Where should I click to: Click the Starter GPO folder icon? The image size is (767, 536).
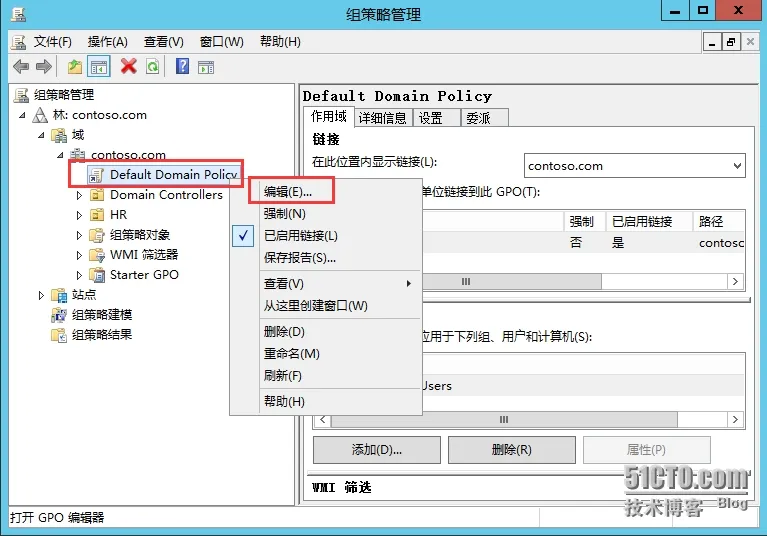pyautogui.click(x=97, y=275)
